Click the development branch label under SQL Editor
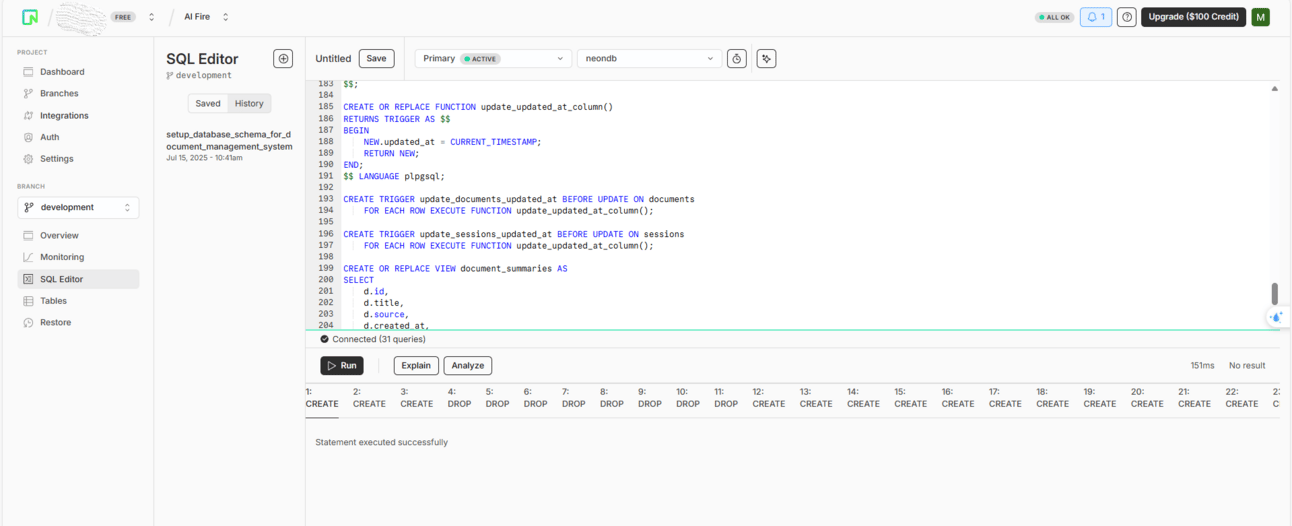1292x526 pixels. (199, 76)
